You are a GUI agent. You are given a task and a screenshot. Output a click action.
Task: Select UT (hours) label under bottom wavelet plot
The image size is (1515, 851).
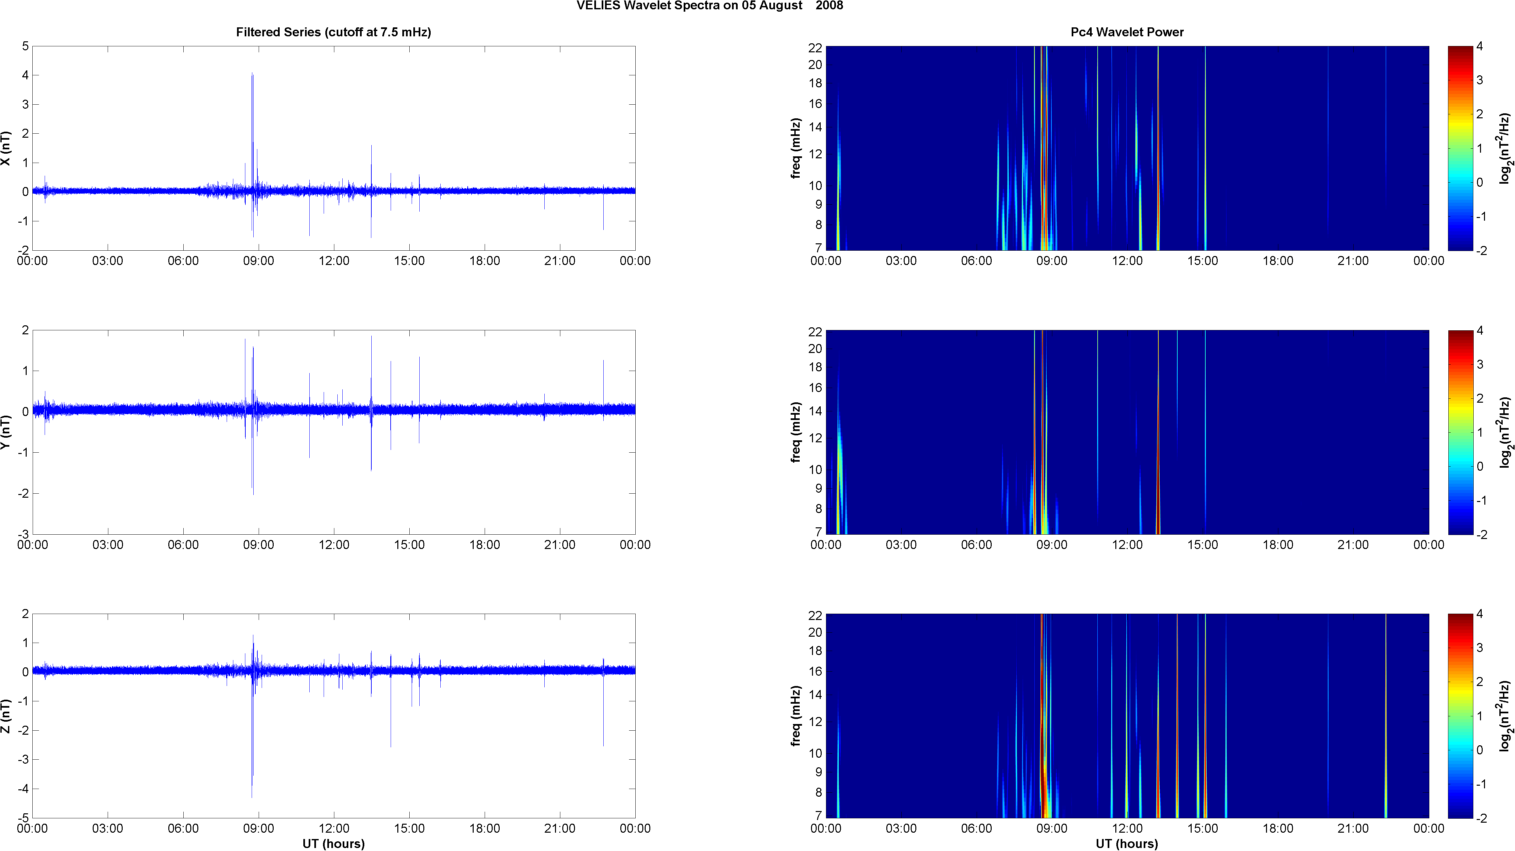[x=1126, y=844]
